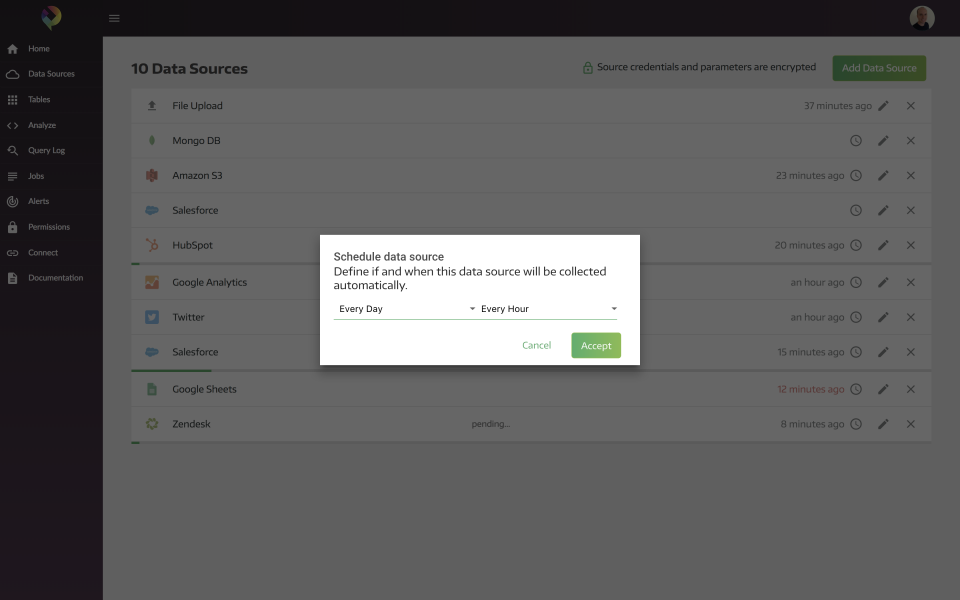Open the hamburger menu in the top bar
This screenshot has width=960, height=600.
coord(114,18)
